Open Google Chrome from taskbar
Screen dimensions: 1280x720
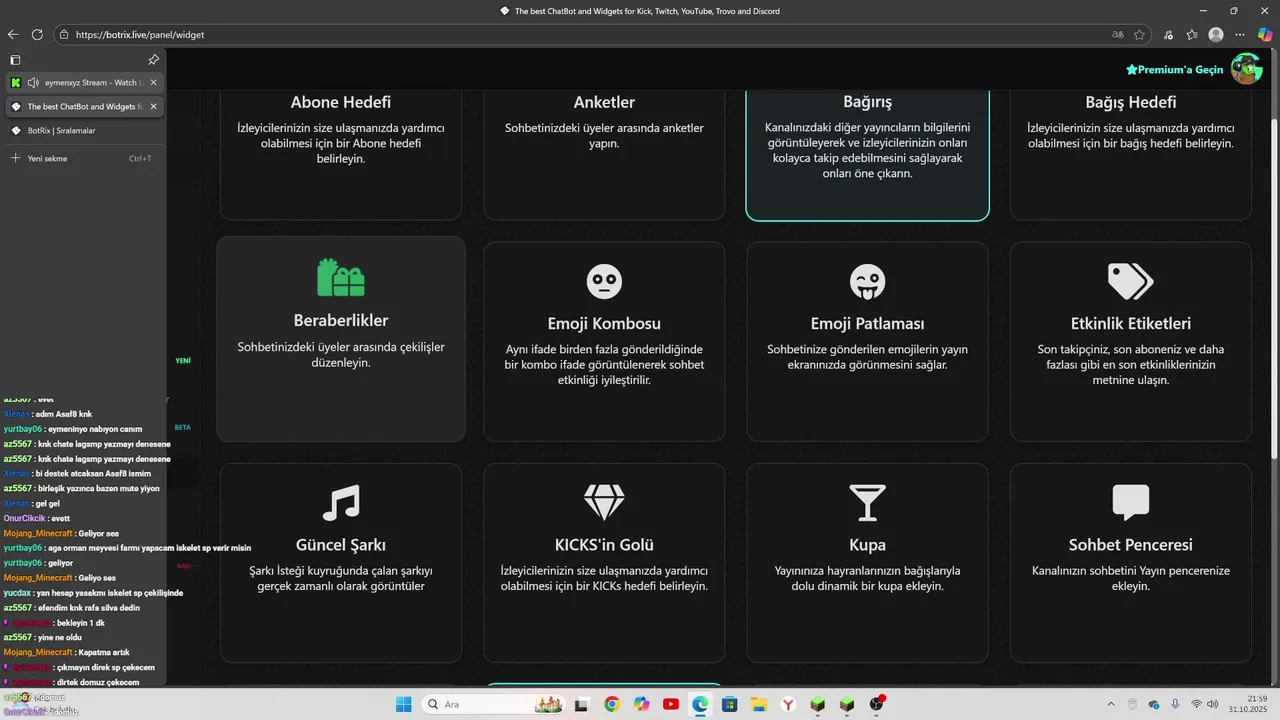click(612, 704)
